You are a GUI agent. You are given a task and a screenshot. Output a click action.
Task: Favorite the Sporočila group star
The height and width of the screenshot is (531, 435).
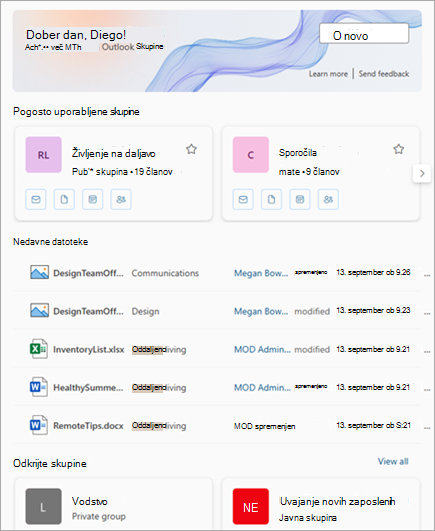399,149
